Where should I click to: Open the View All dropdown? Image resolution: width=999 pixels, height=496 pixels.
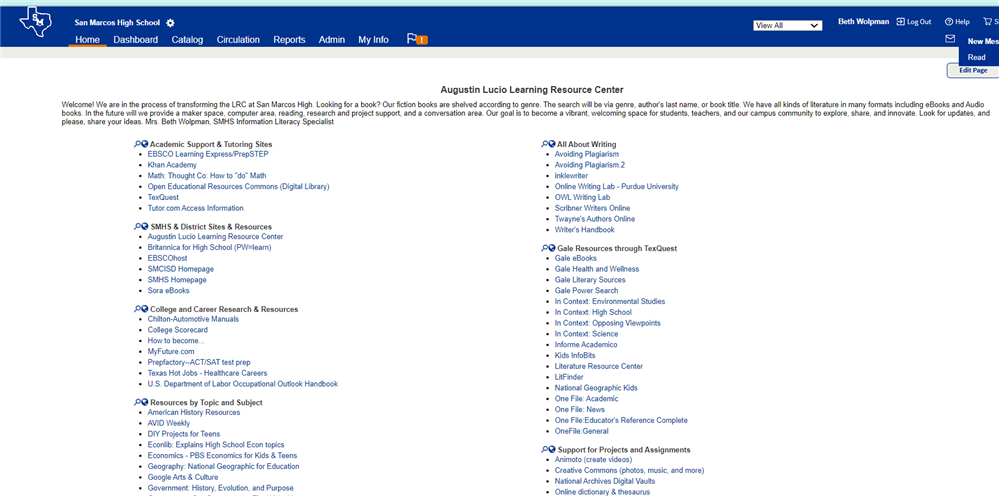click(x=787, y=25)
